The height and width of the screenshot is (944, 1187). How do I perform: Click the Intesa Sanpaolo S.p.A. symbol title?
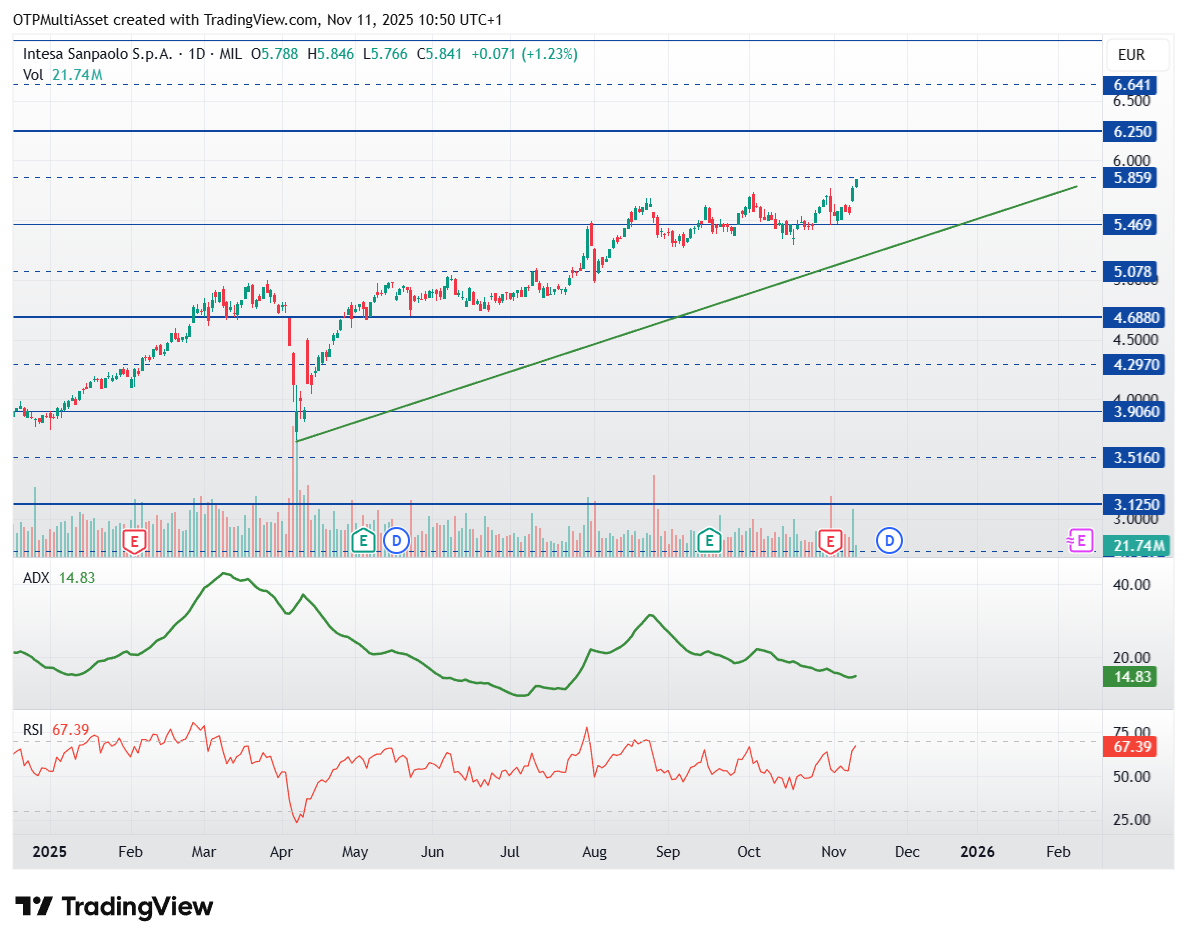(x=98, y=54)
